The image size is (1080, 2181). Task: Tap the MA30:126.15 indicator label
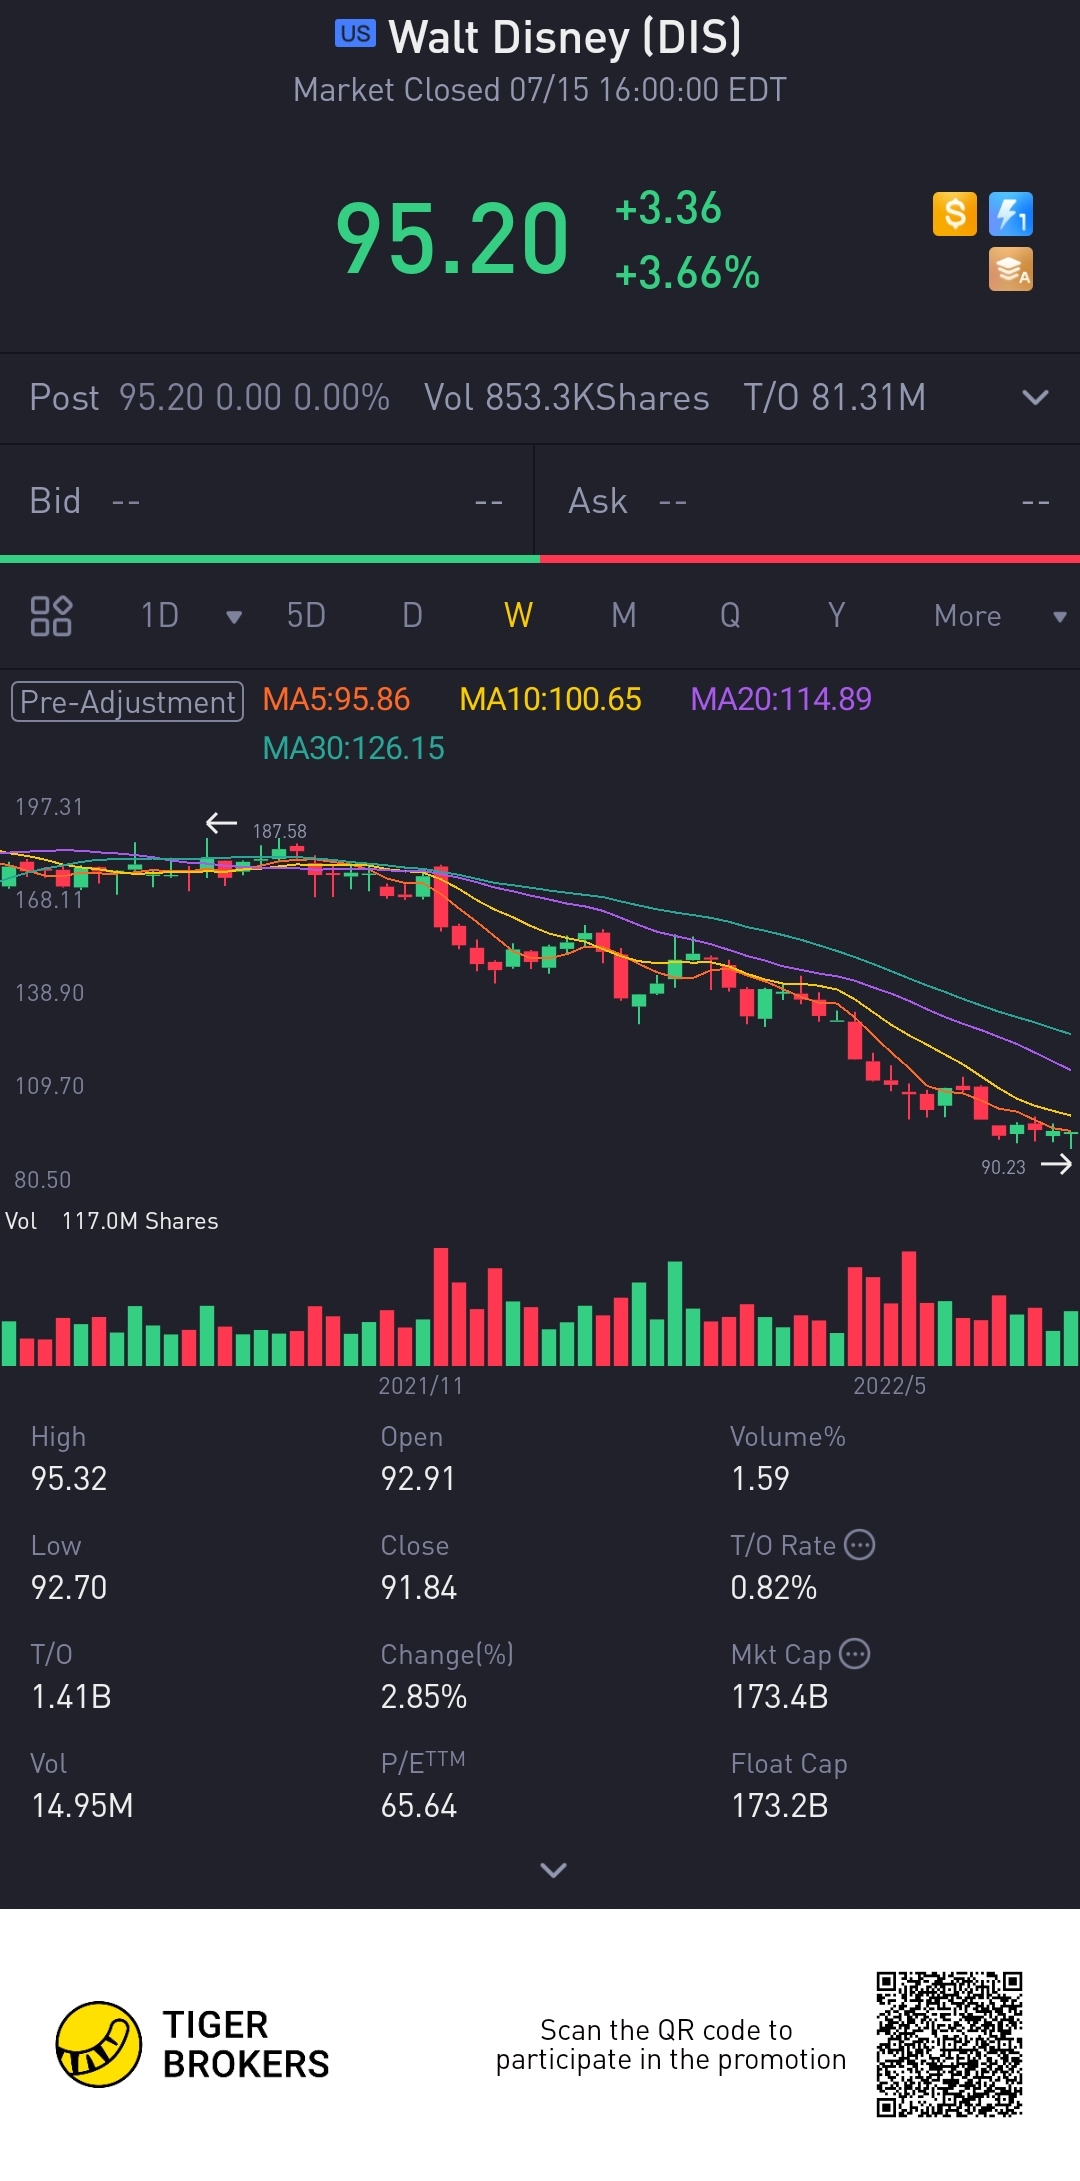click(353, 748)
